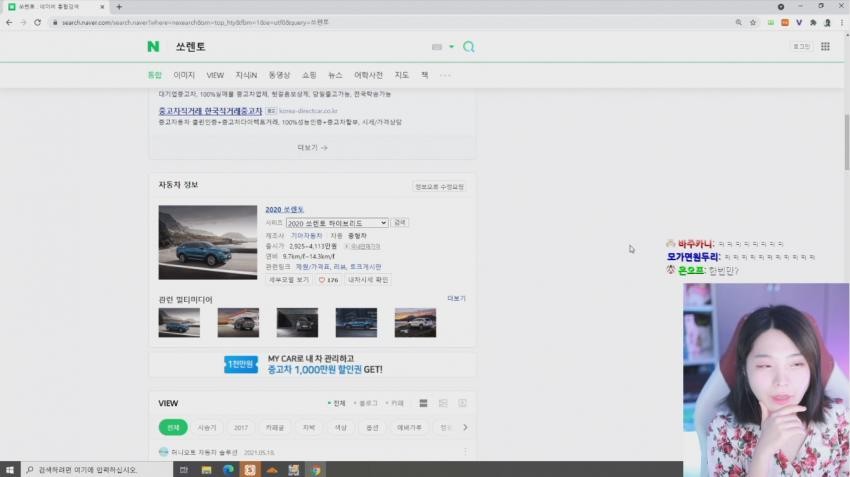Click 더보기 to show more ads
This screenshot has height=477, width=850.
[312, 147]
